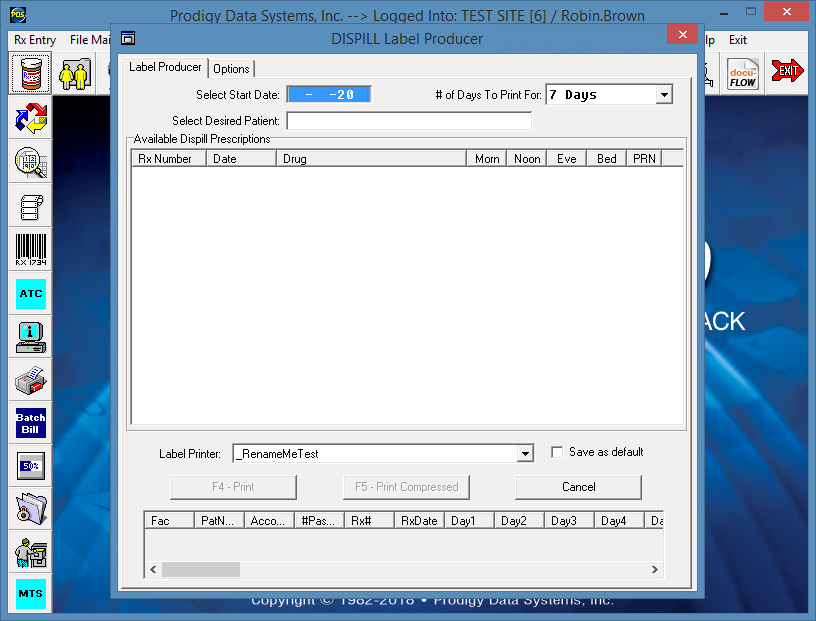Open the MTS sidebar icon
Viewport: 816px width, 621px height.
(x=30, y=594)
